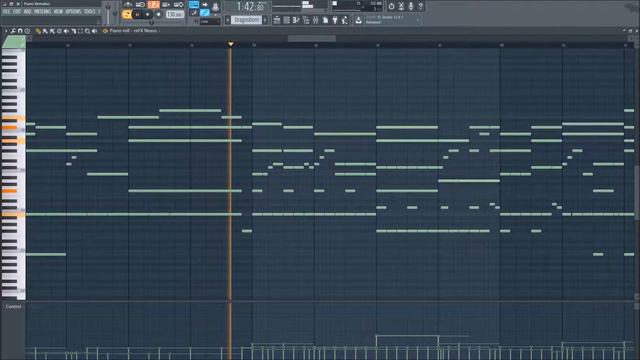Viewport: 640px width, 360px height.
Task: Click the question mark help icon
Action: coord(421,6)
